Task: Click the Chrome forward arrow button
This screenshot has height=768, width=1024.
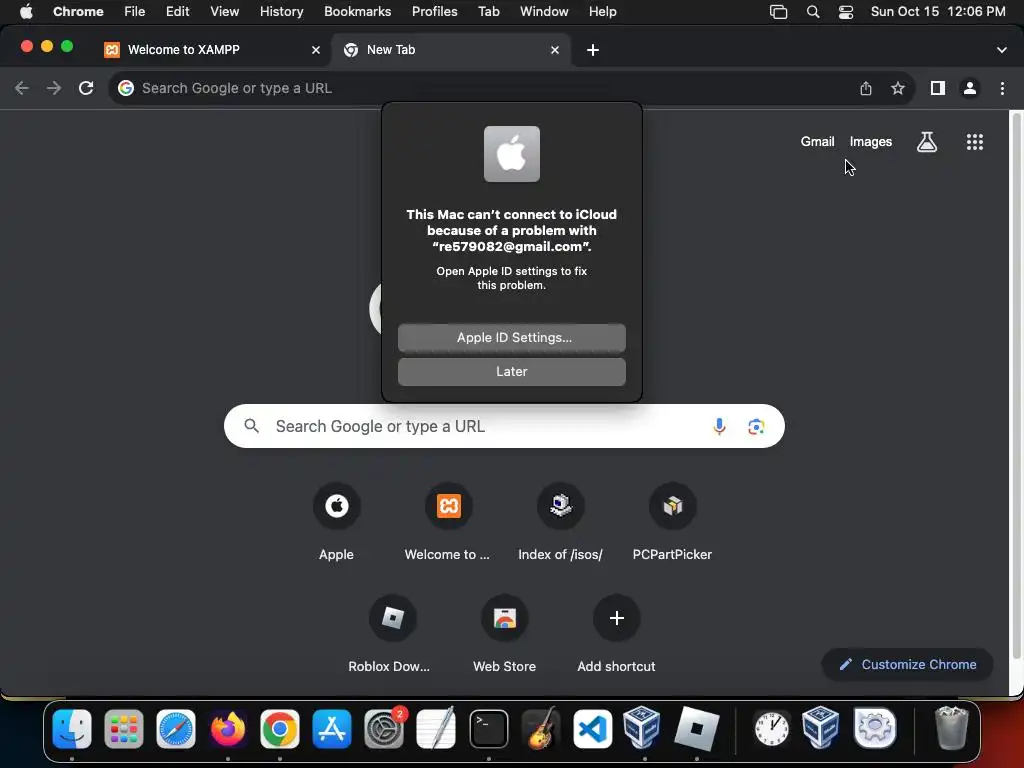Action: tap(54, 88)
